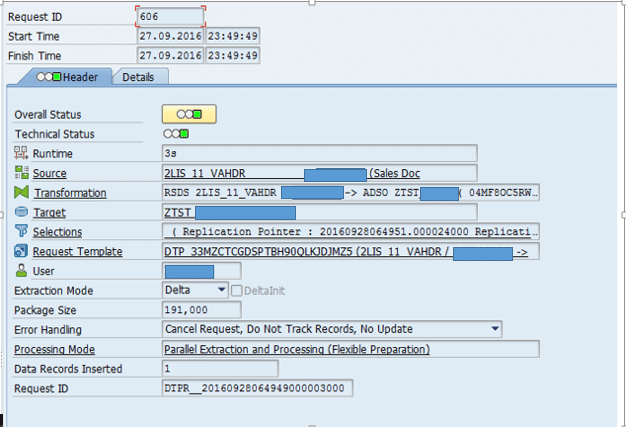Click the Request Template icon
The width and height of the screenshot is (626, 427).
[21, 251]
